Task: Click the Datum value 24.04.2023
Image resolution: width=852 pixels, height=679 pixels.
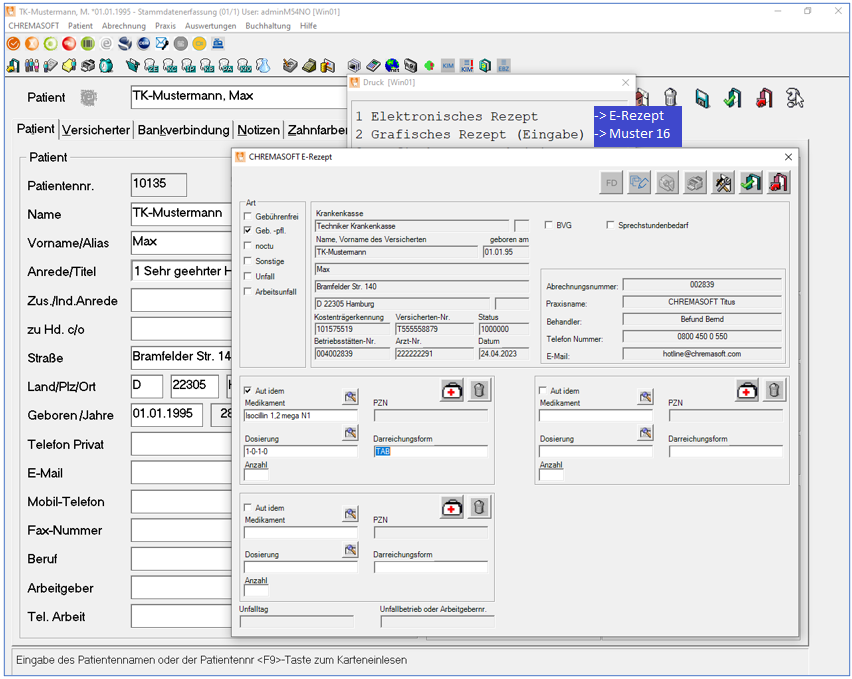Action: coord(503,354)
